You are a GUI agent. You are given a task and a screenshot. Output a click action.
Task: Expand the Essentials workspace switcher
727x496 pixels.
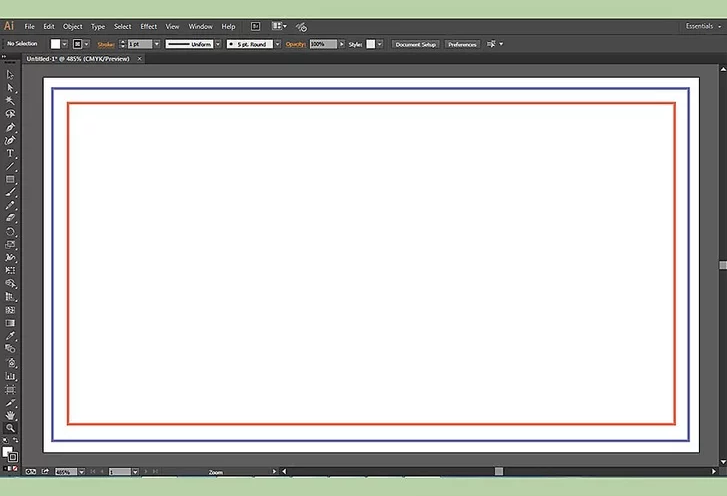tap(702, 26)
